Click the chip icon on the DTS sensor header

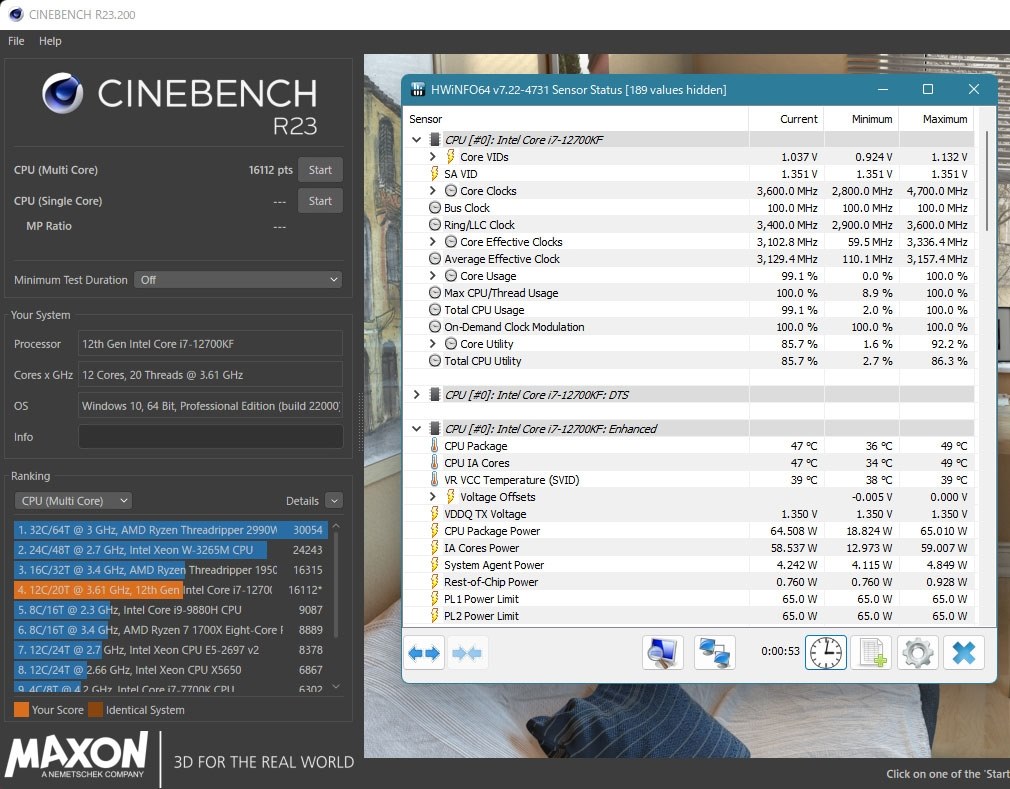point(435,395)
